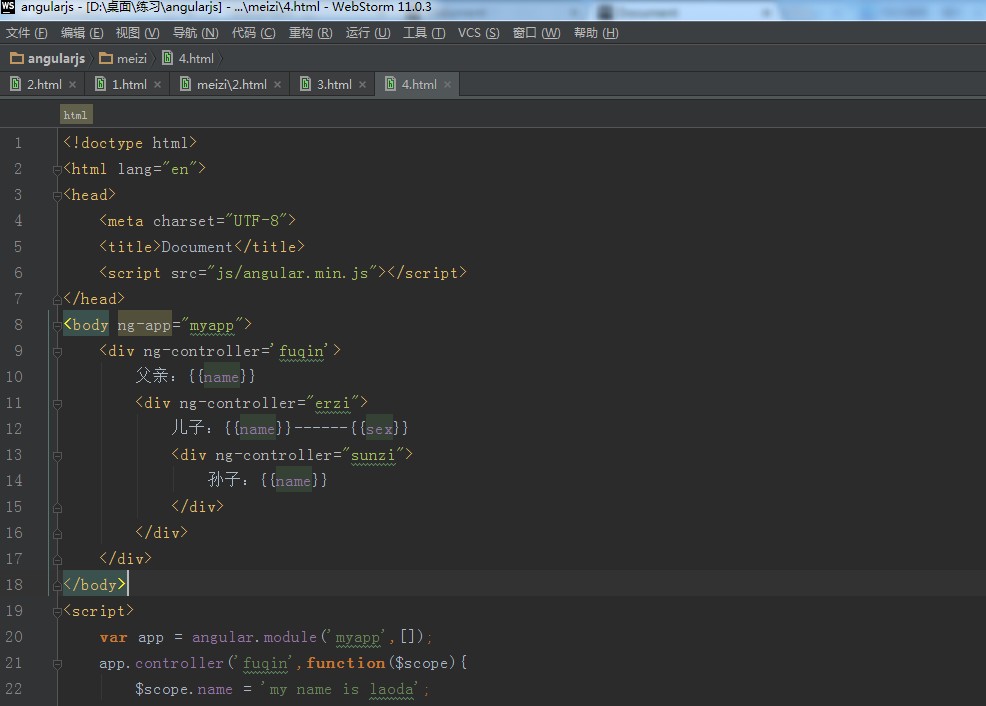Switch to the 3.html editor tab
Image resolution: width=986 pixels, height=706 pixels.
coord(334,84)
